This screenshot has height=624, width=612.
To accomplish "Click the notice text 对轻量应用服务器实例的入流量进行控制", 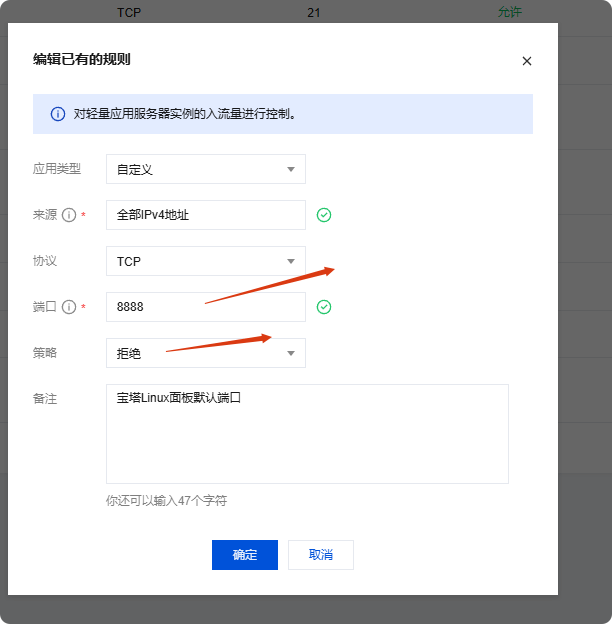I will coord(185,114).
